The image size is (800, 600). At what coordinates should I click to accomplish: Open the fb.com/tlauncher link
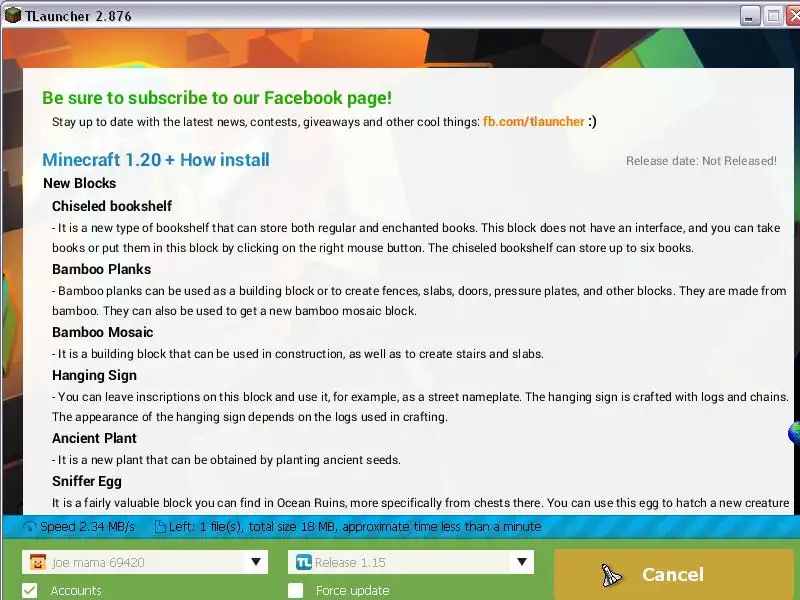click(533, 121)
